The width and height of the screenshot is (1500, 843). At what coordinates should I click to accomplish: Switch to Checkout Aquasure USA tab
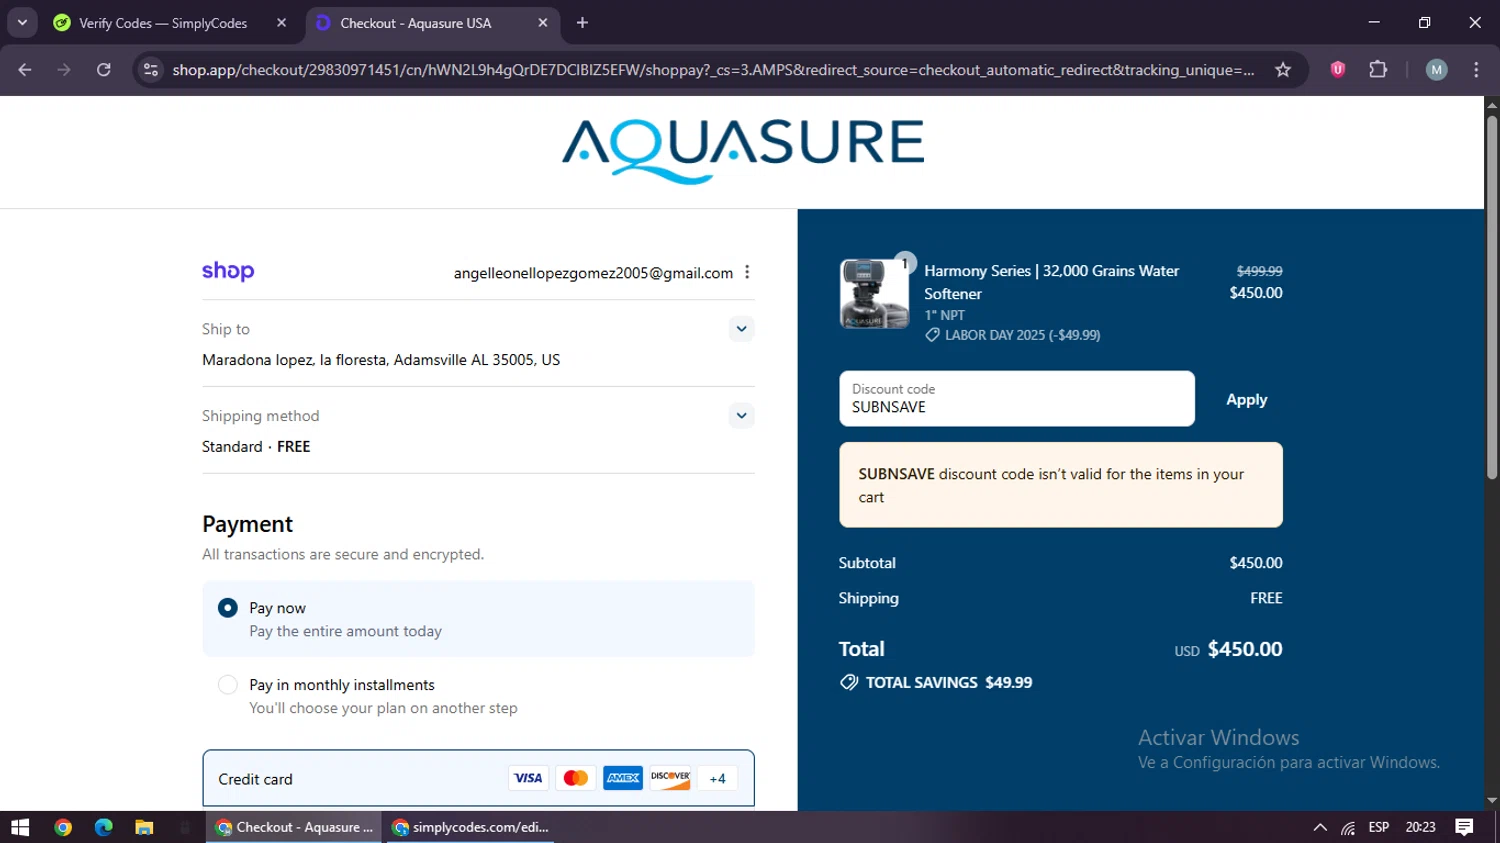tap(415, 23)
